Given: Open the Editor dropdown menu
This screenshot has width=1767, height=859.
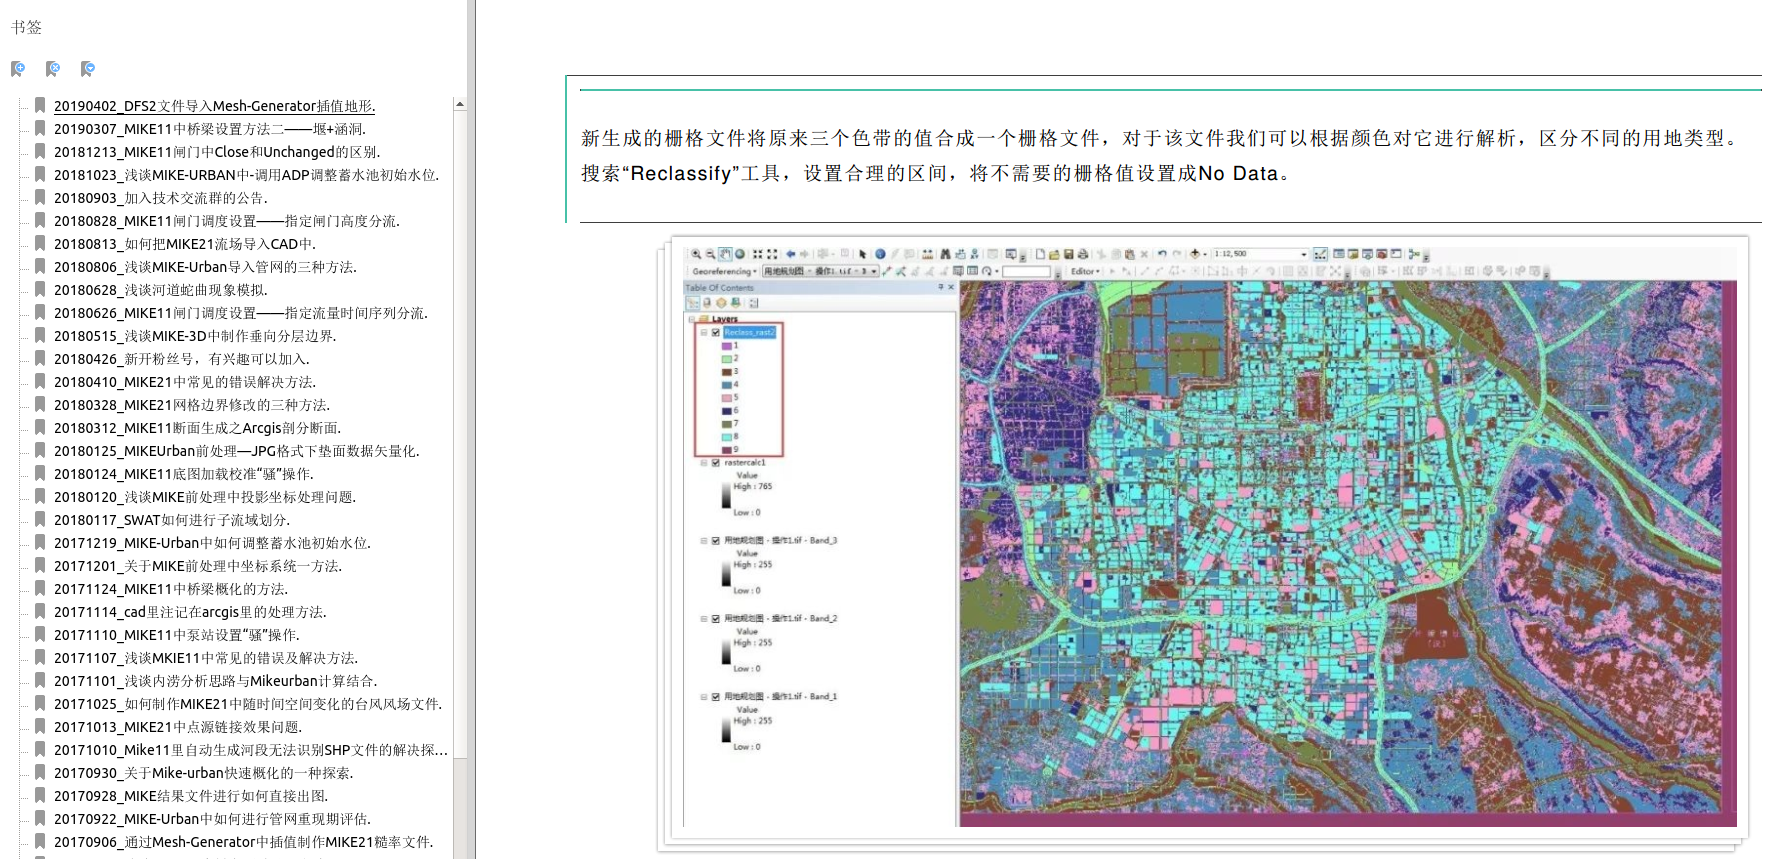Looking at the screenshot, I should pos(1085,271).
